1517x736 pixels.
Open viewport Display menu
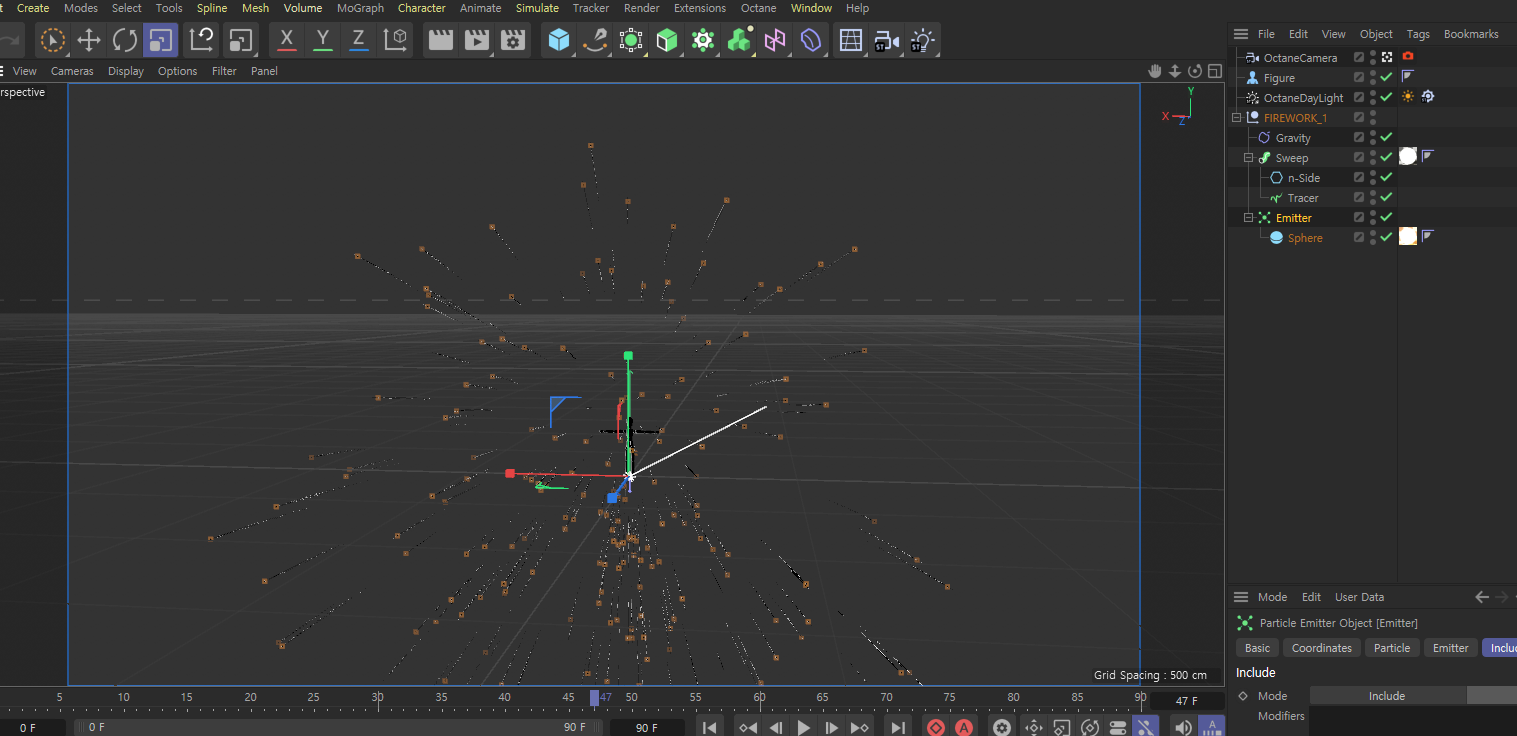(x=126, y=71)
